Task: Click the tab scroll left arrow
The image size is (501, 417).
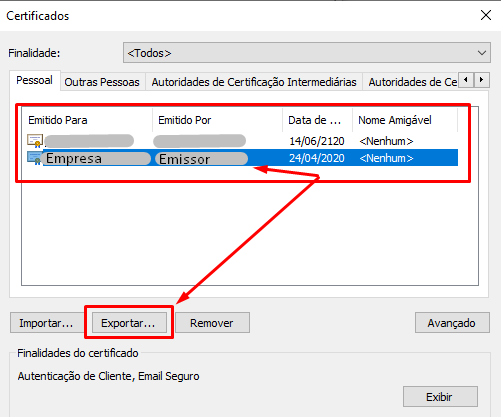Action: point(466,80)
